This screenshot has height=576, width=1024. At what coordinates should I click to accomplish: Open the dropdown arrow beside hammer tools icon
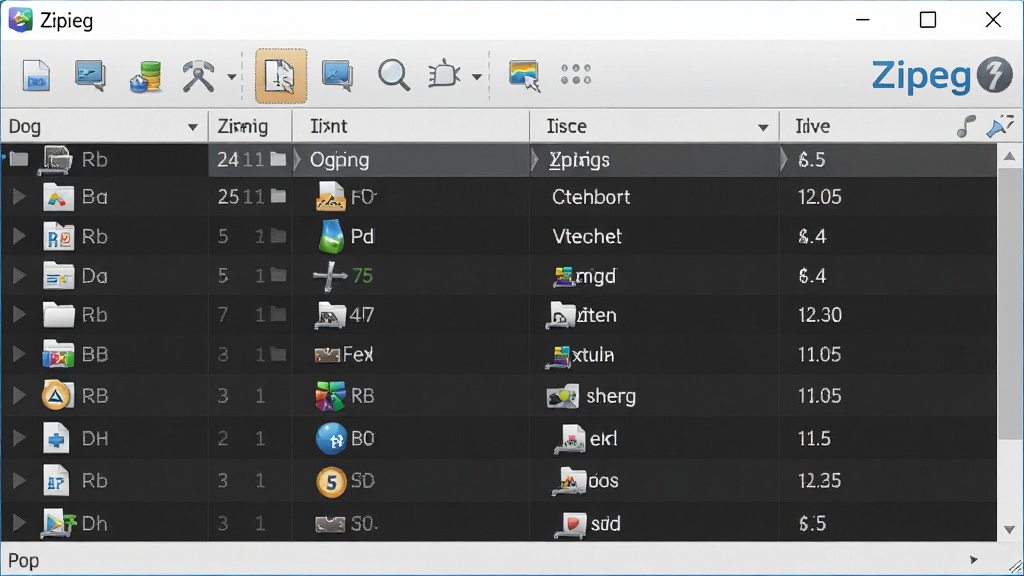(x=232, y=77)
